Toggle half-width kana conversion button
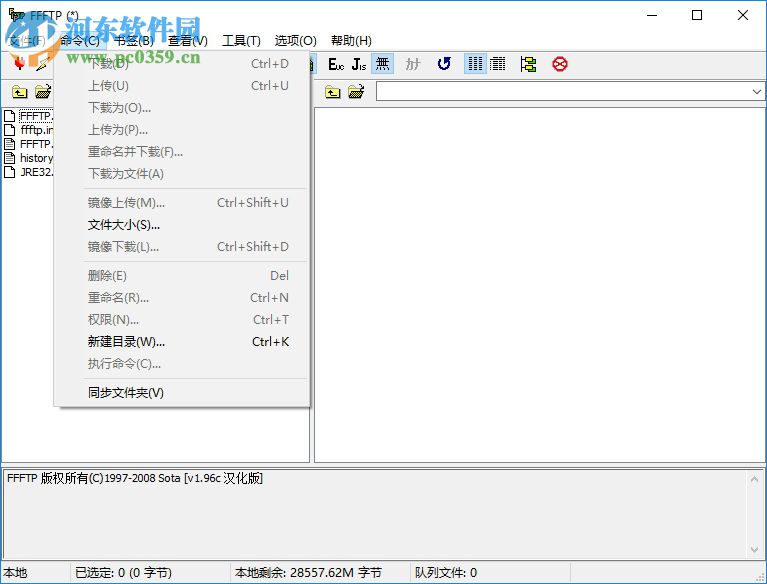This screenshot has width=767, height=584. (x=413, y=64)
